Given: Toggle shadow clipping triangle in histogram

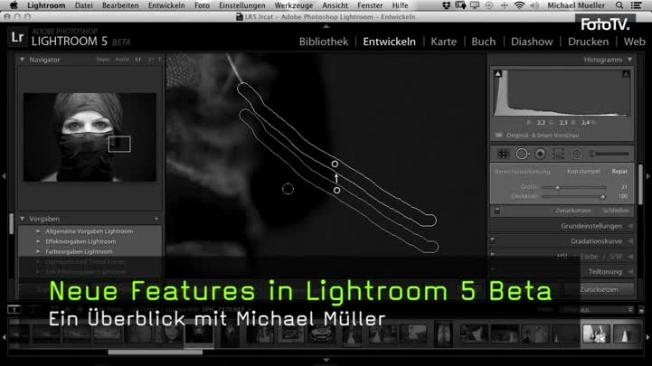Looking at the screenshot, I should (498, 74).
